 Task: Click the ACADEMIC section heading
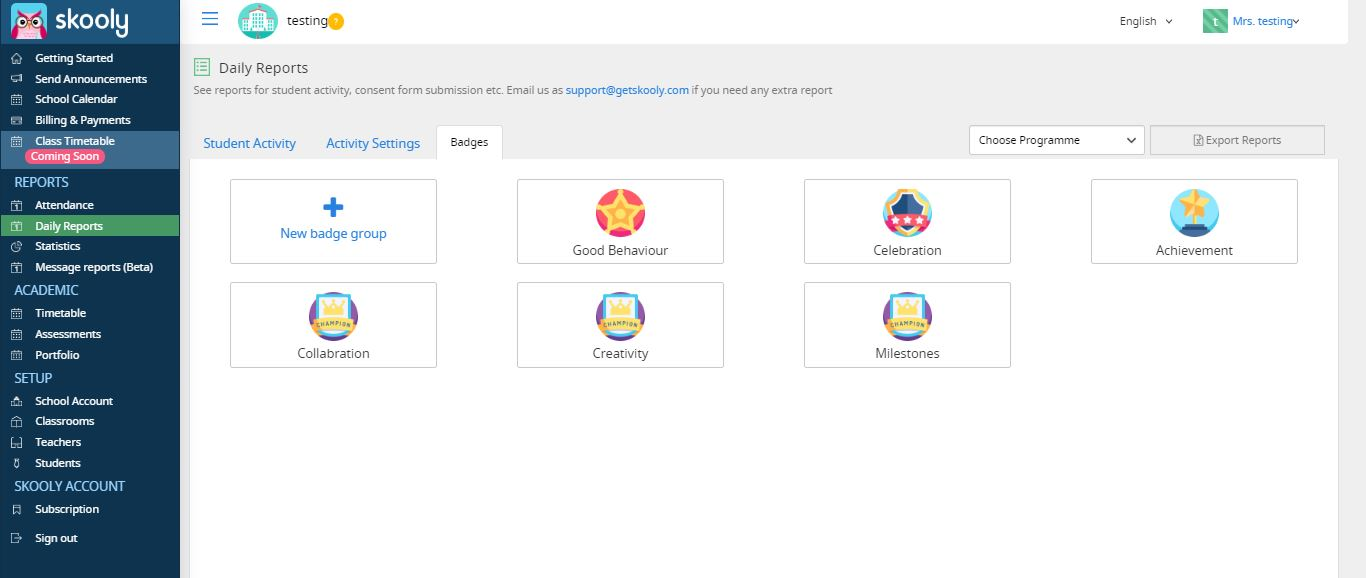[x=46, y=290]
